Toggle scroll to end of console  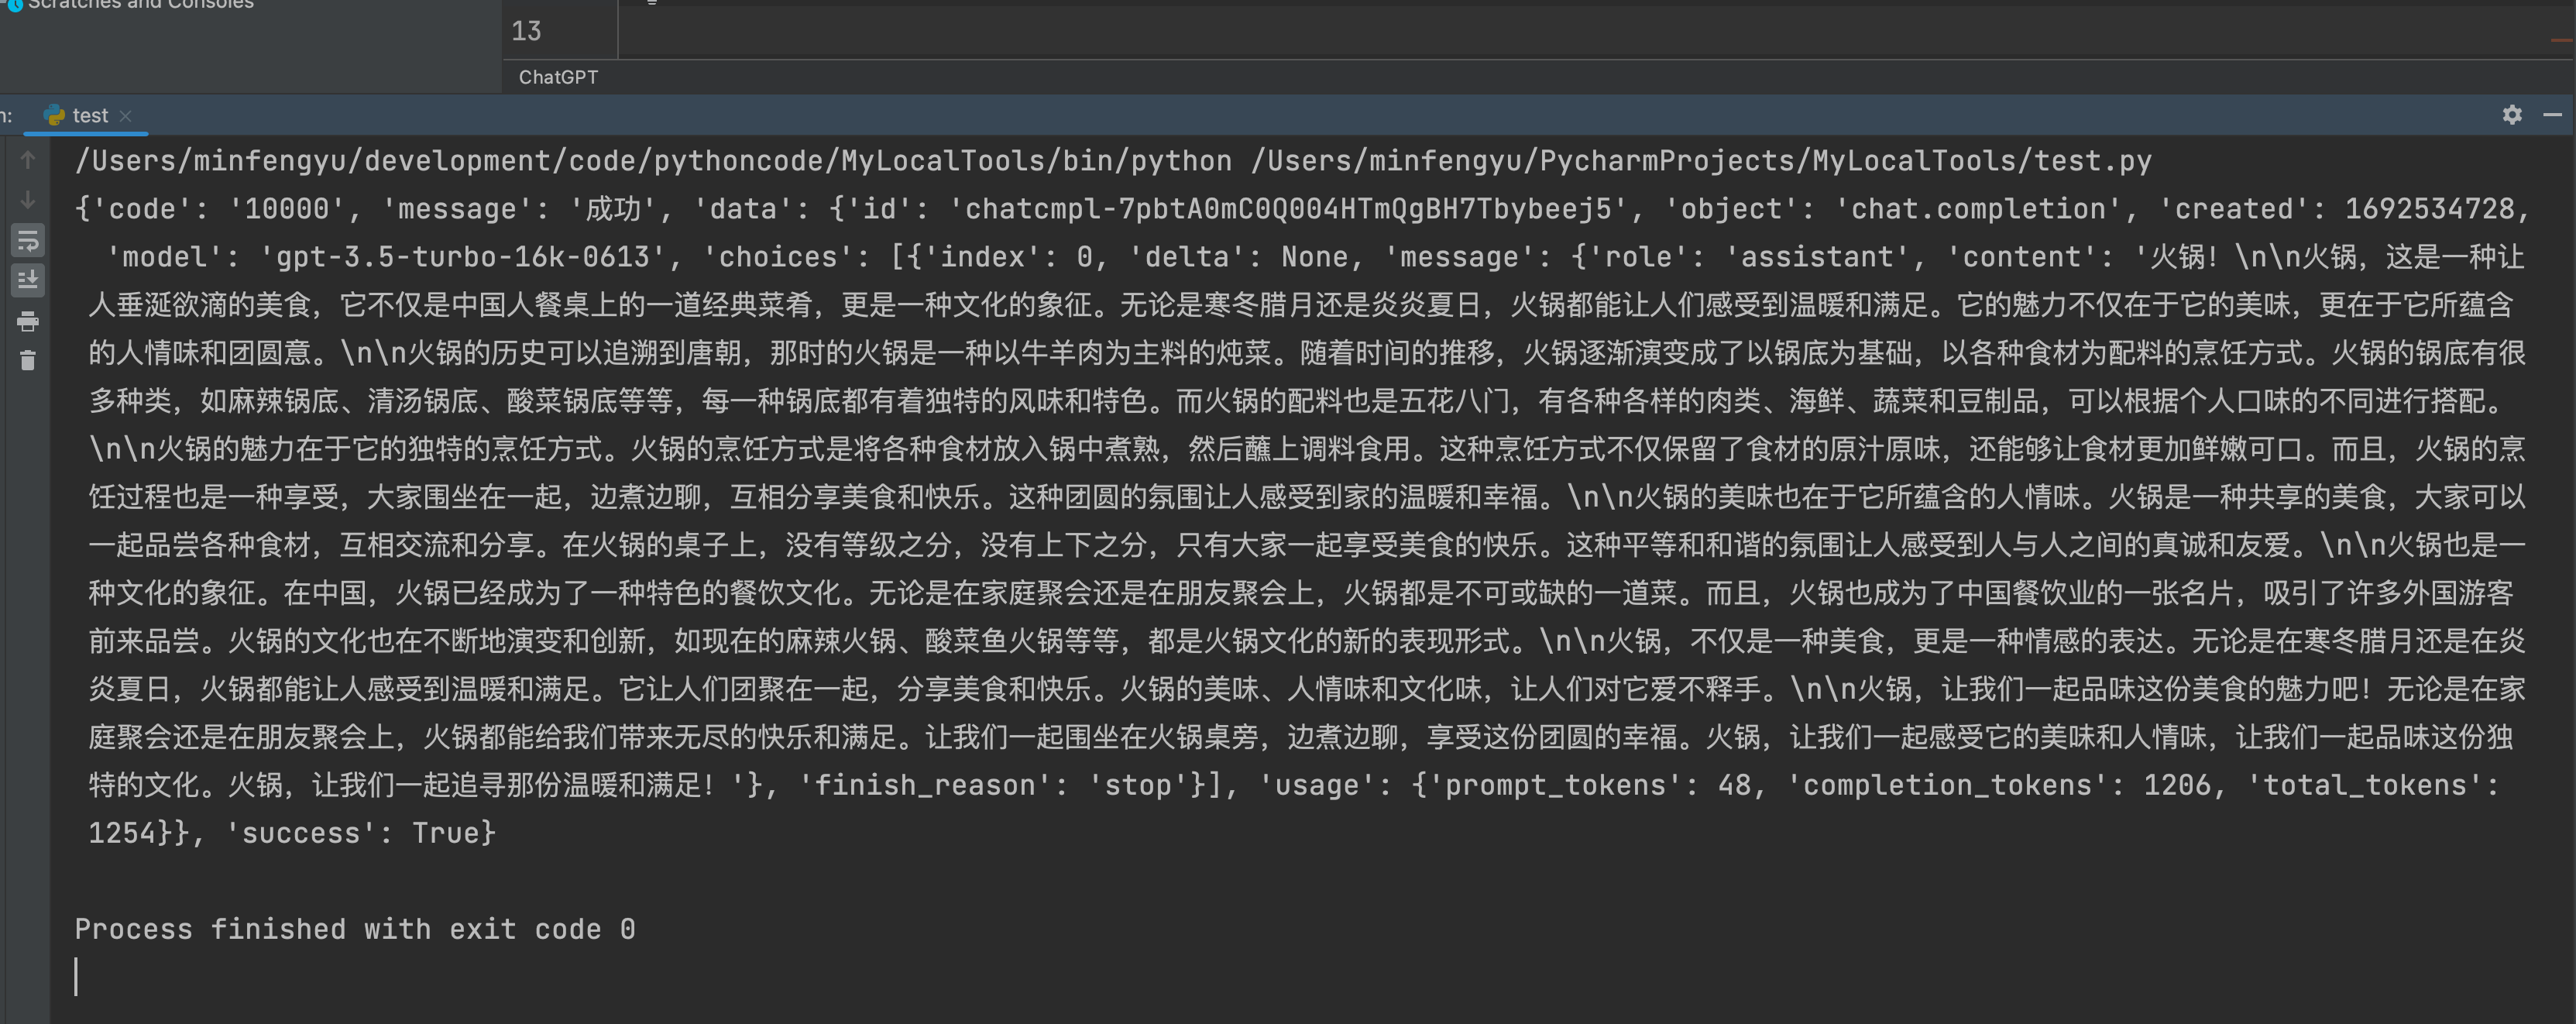click(x=28, y=280)
